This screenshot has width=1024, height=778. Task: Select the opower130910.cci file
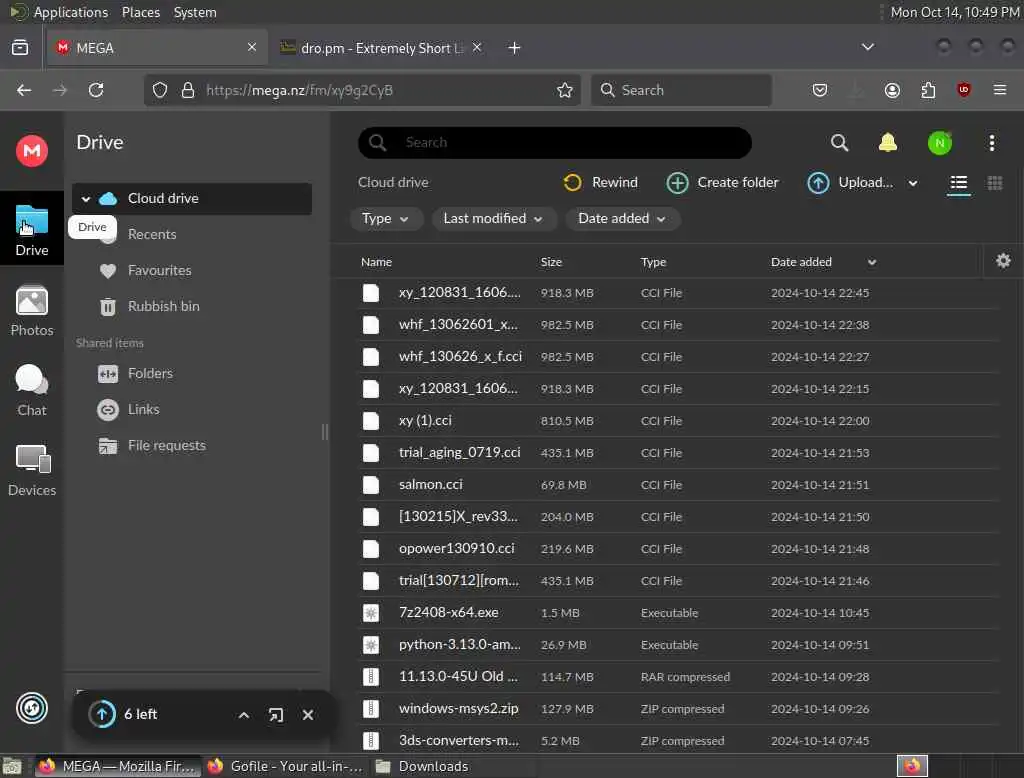pos(679,549)
